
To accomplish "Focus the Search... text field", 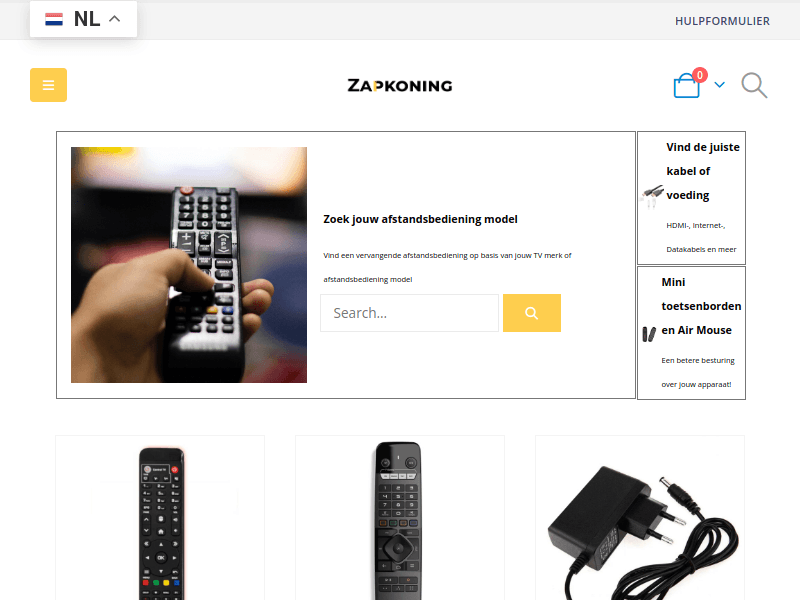I will [409, 313].
